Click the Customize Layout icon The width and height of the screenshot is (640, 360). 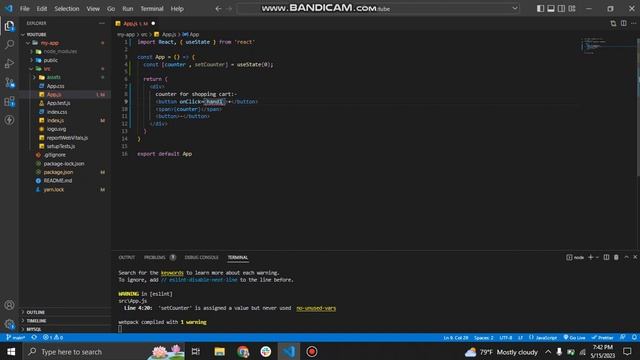(572, 9)
